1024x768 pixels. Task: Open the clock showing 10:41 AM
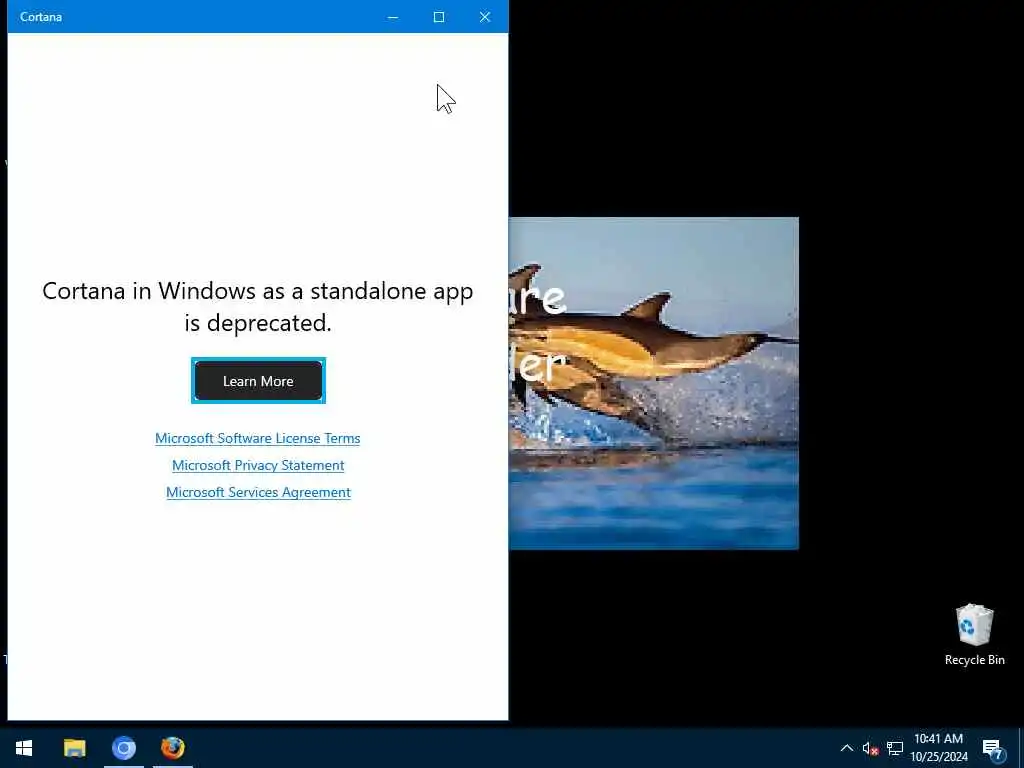[x=938, y=748]
